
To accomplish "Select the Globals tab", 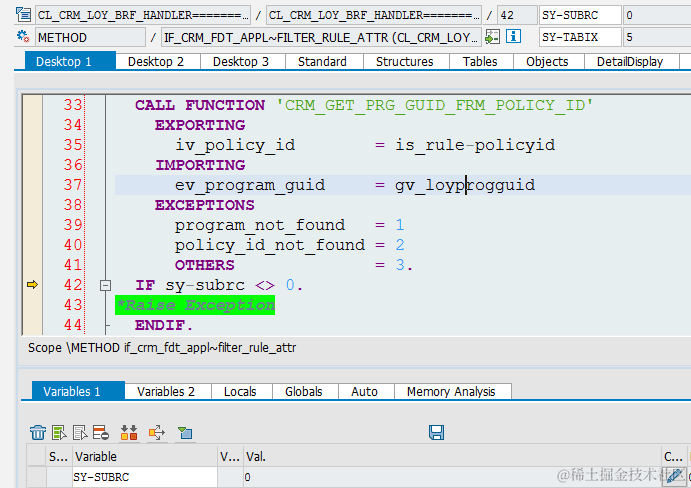I will coord(304,391).
